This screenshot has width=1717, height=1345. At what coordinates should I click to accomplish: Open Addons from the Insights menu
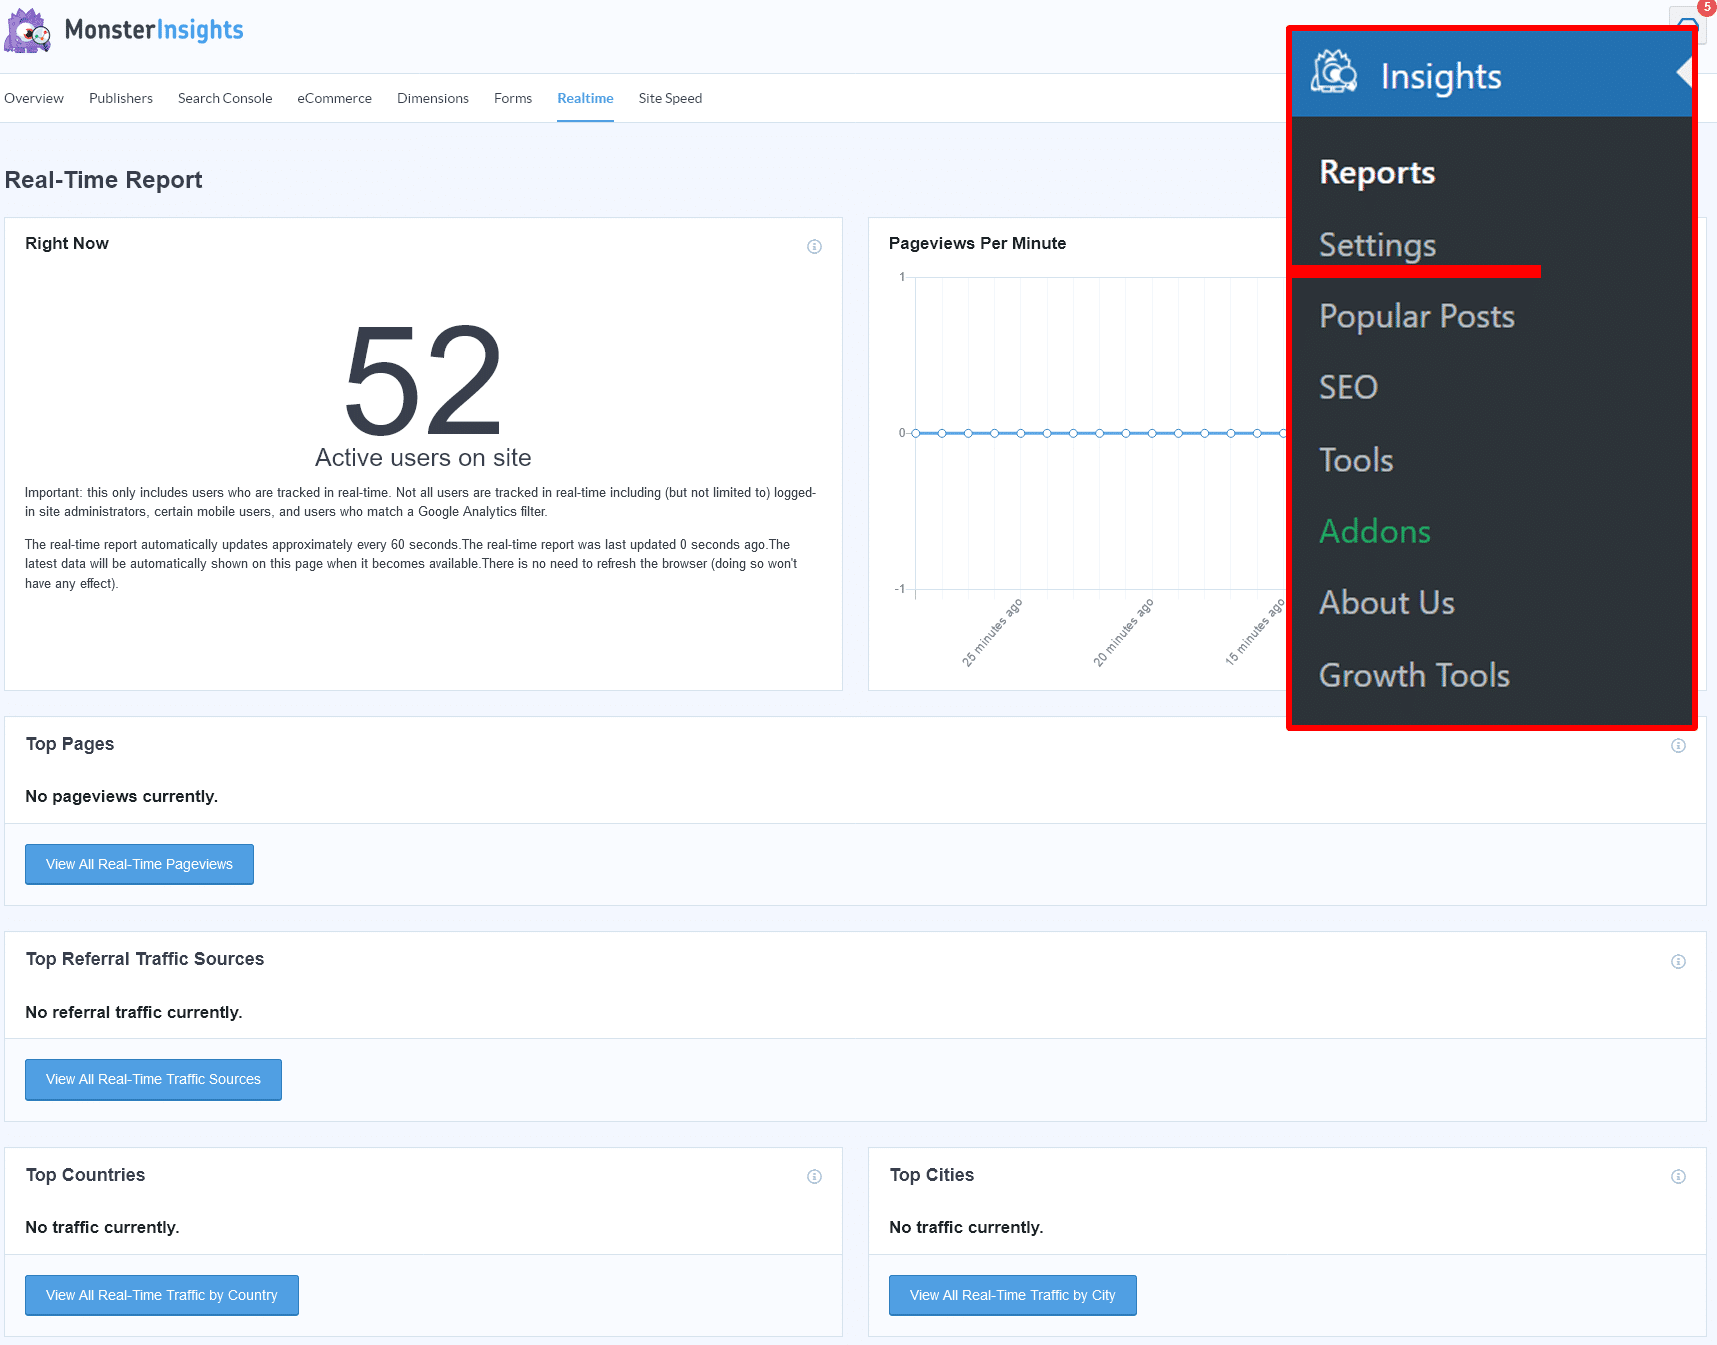point(1375,531)
